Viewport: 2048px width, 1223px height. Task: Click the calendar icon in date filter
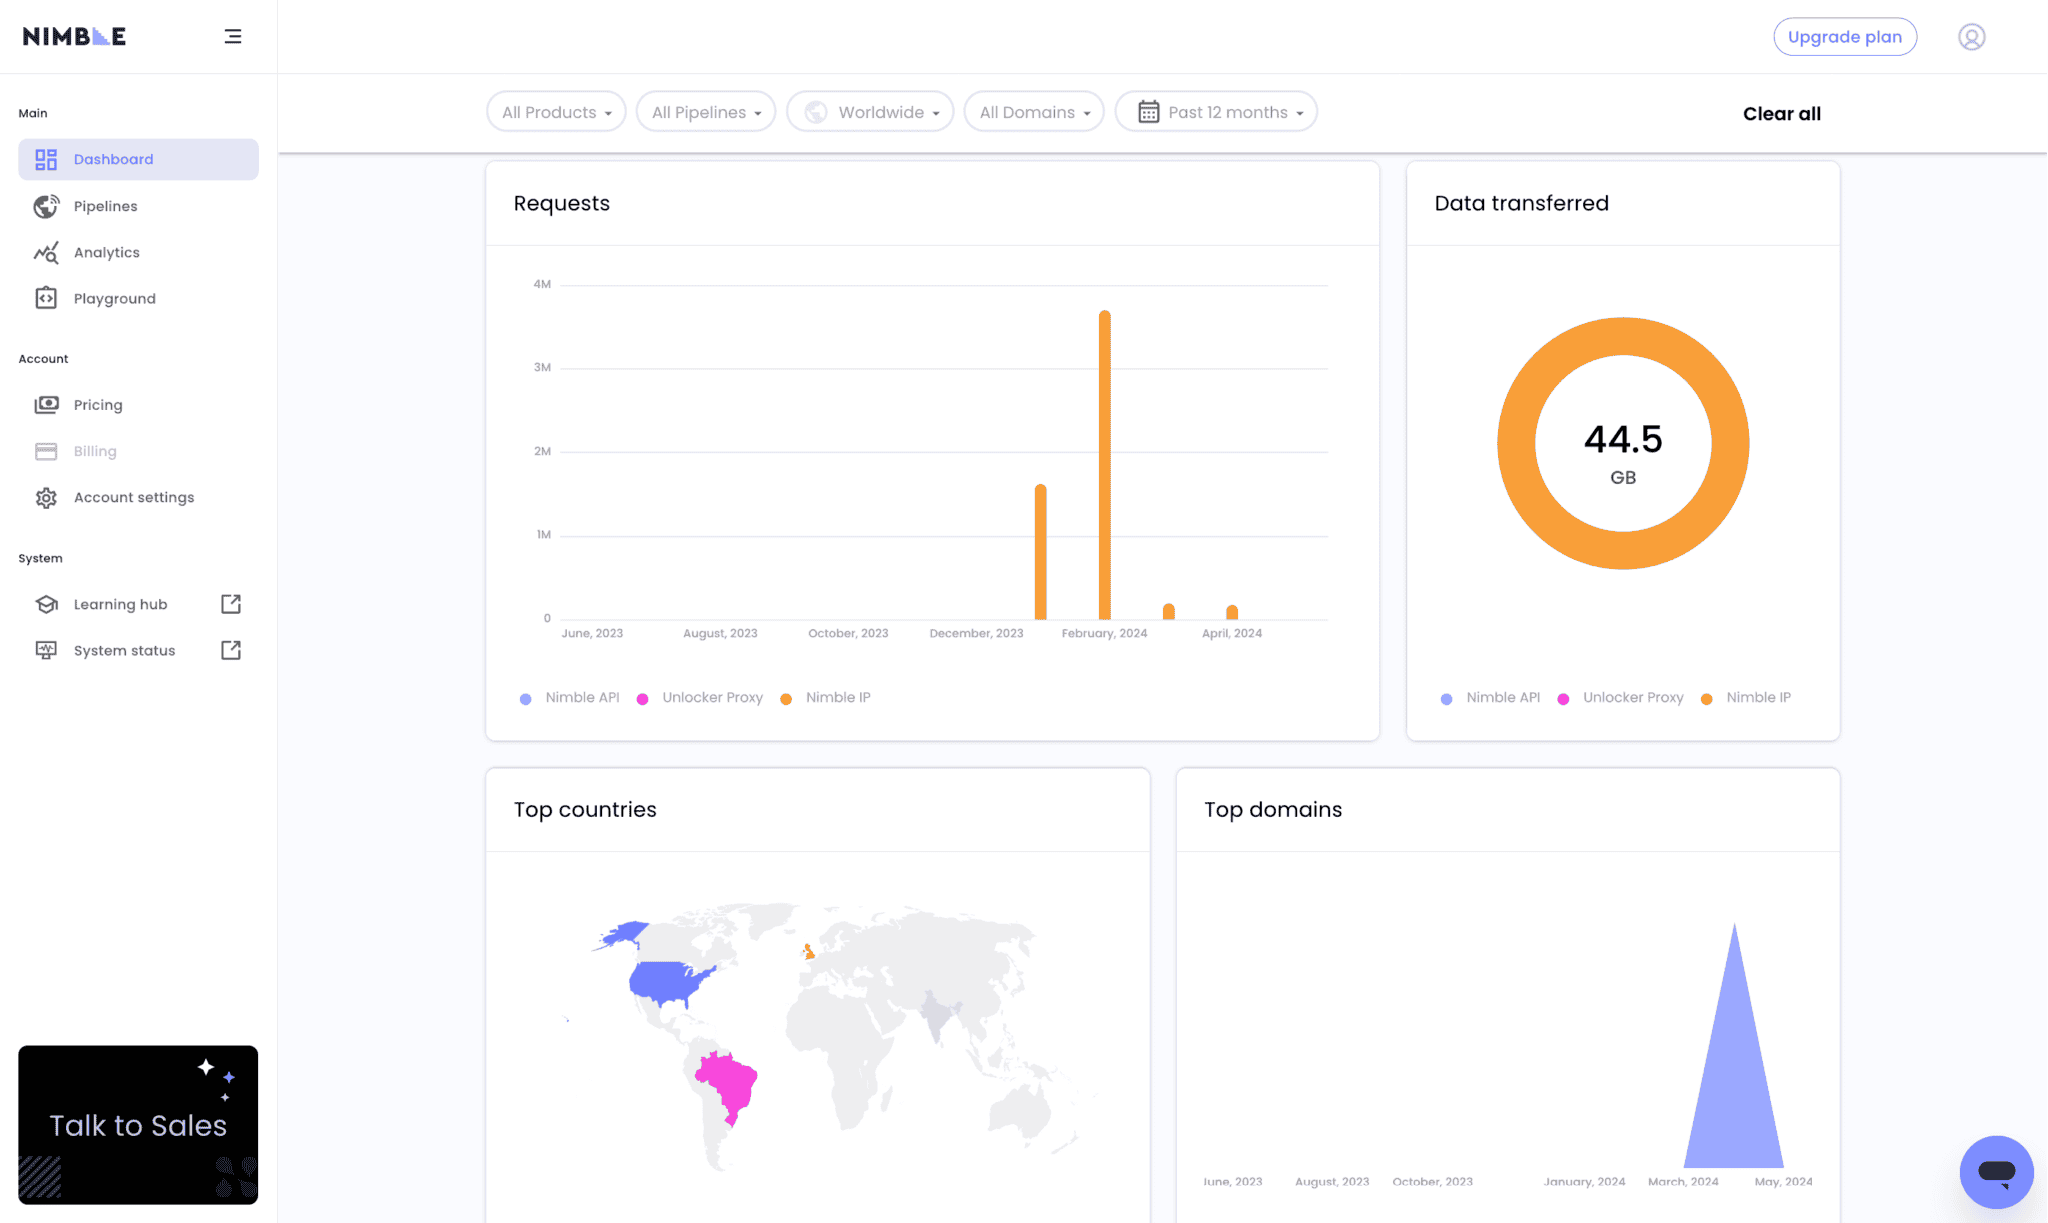tap(1149, 112)
